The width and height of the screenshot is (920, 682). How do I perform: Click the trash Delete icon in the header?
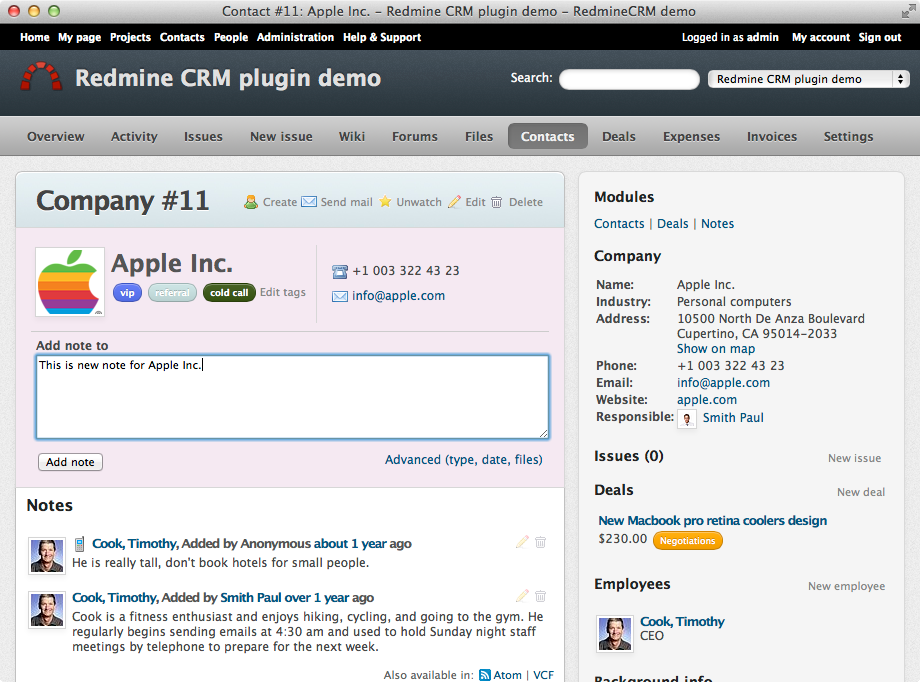click(496, 202)
